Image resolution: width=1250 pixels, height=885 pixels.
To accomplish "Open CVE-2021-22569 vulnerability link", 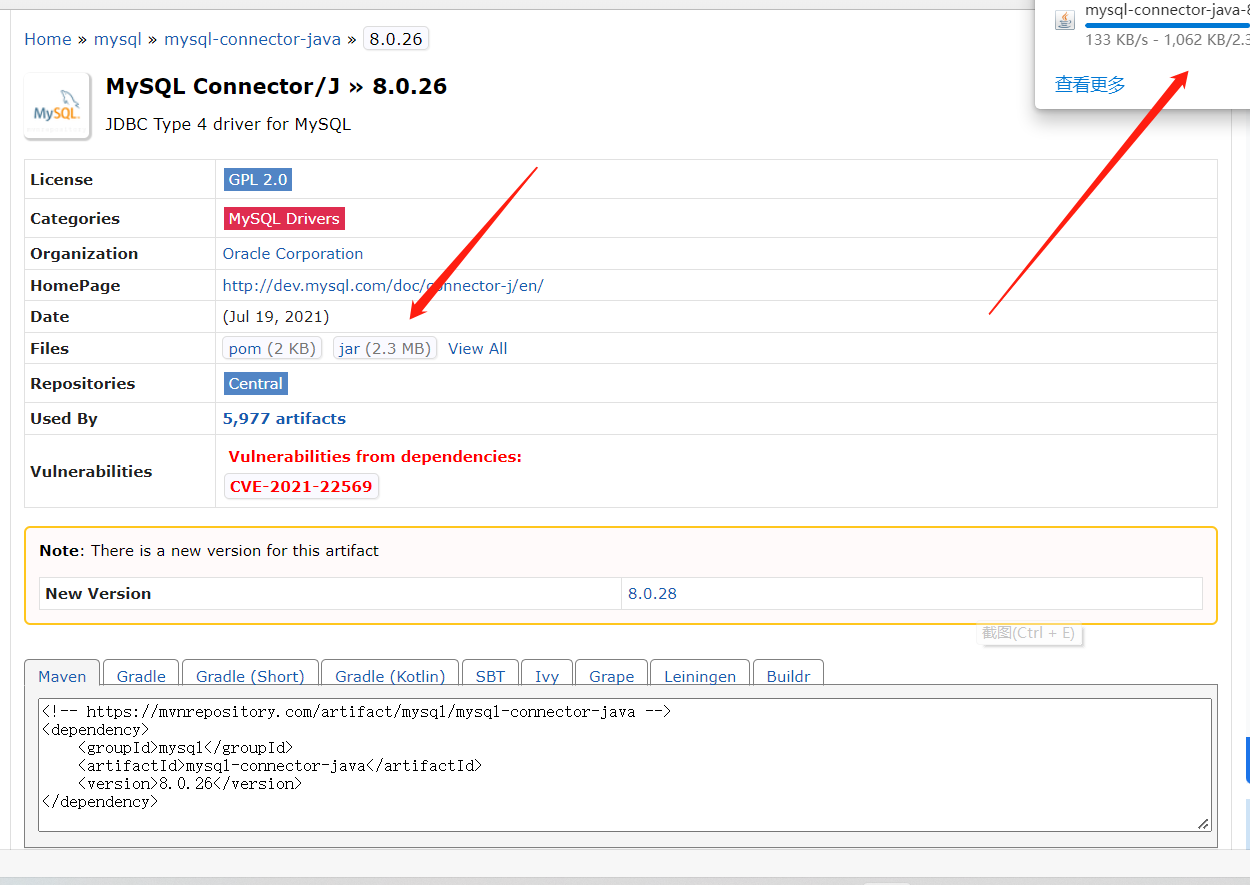I will (301, 487).
